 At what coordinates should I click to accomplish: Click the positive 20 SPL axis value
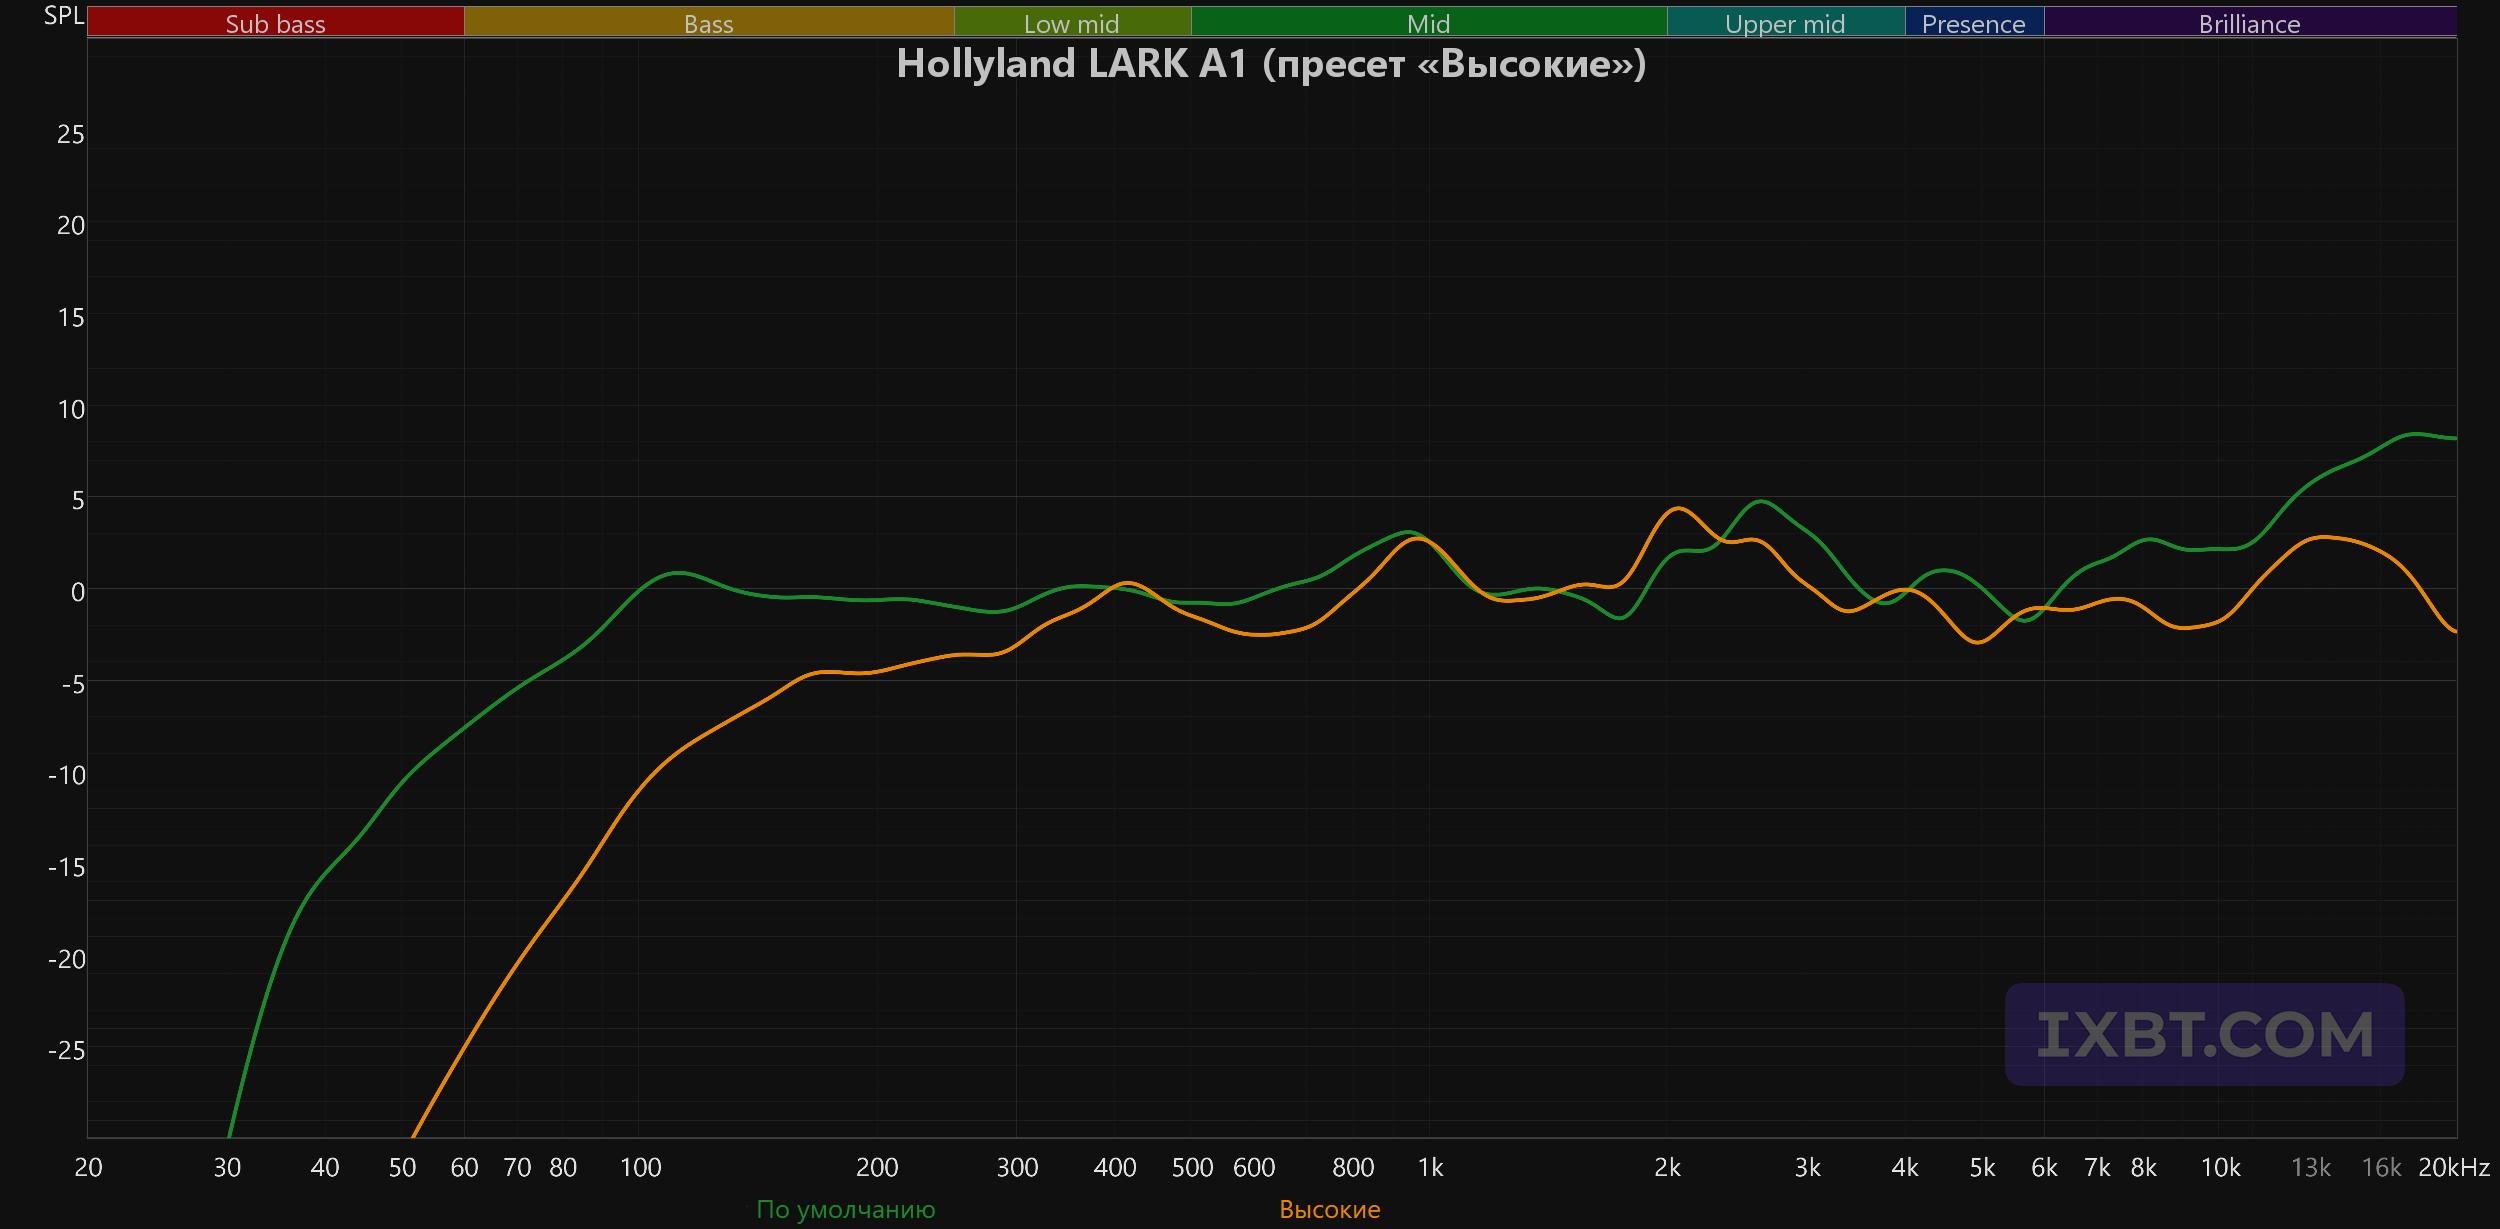click(71, 226)
